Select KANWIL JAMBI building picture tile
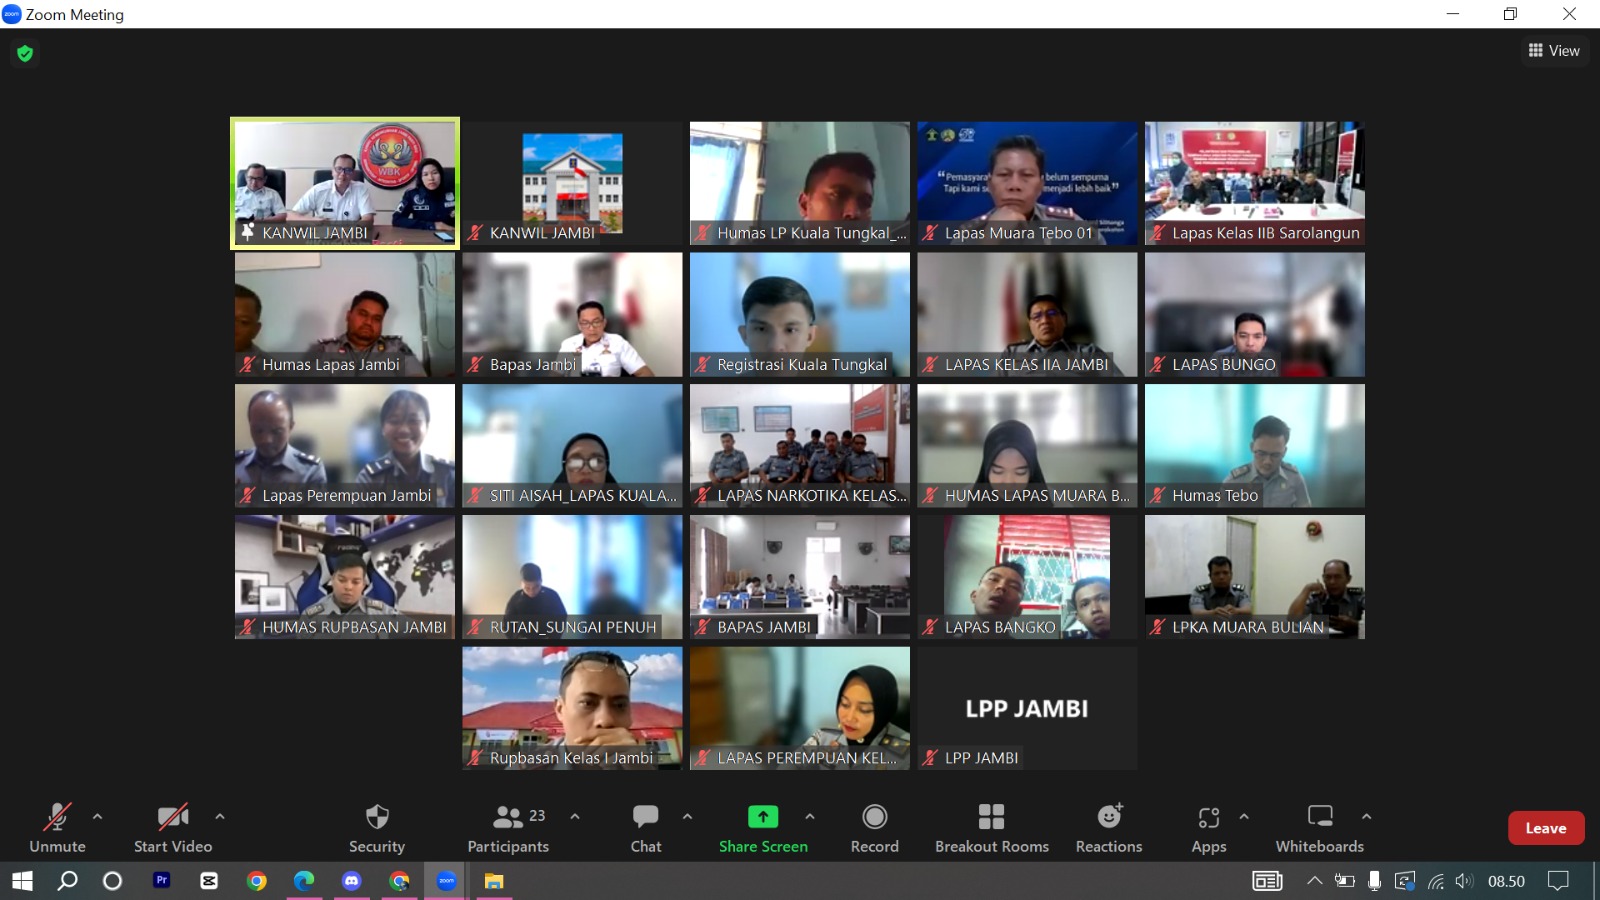This screenshot has width=1600, height=900. click(x=572, y=183)
